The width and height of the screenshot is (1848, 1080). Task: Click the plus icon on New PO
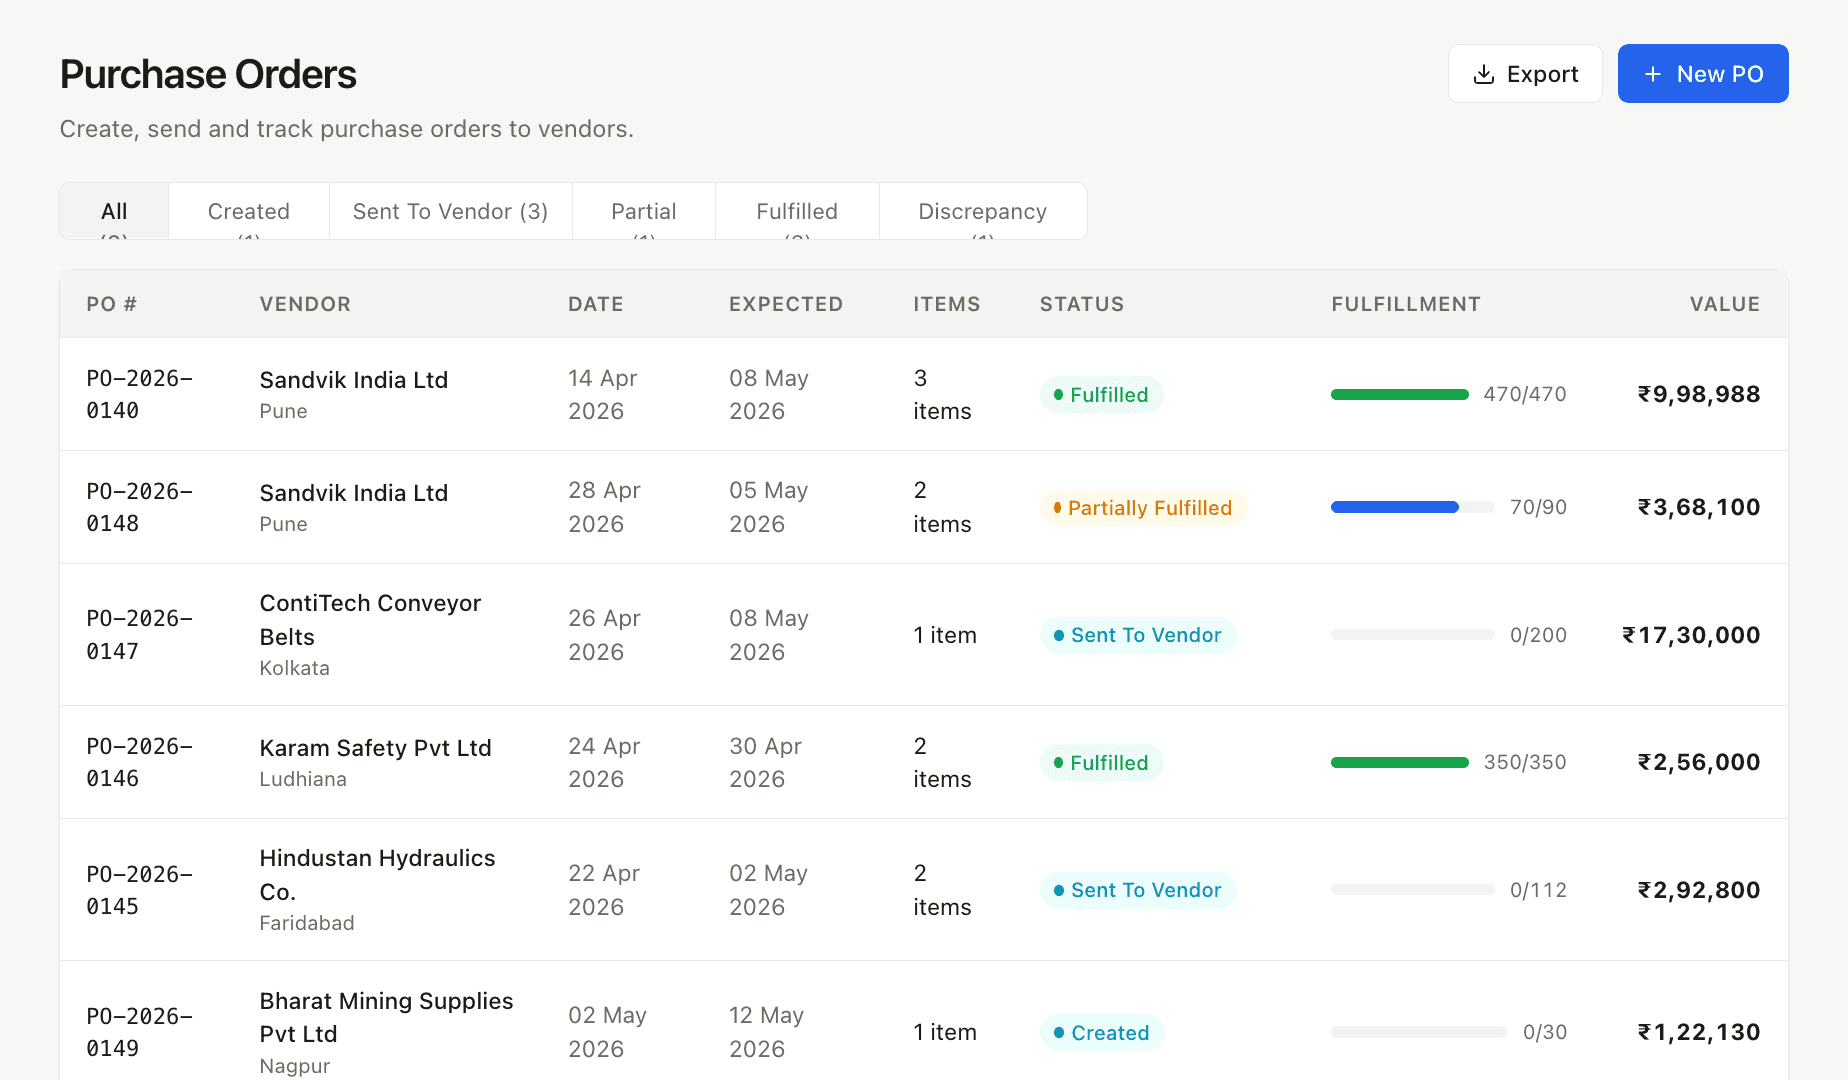(x=1653, y=74)
